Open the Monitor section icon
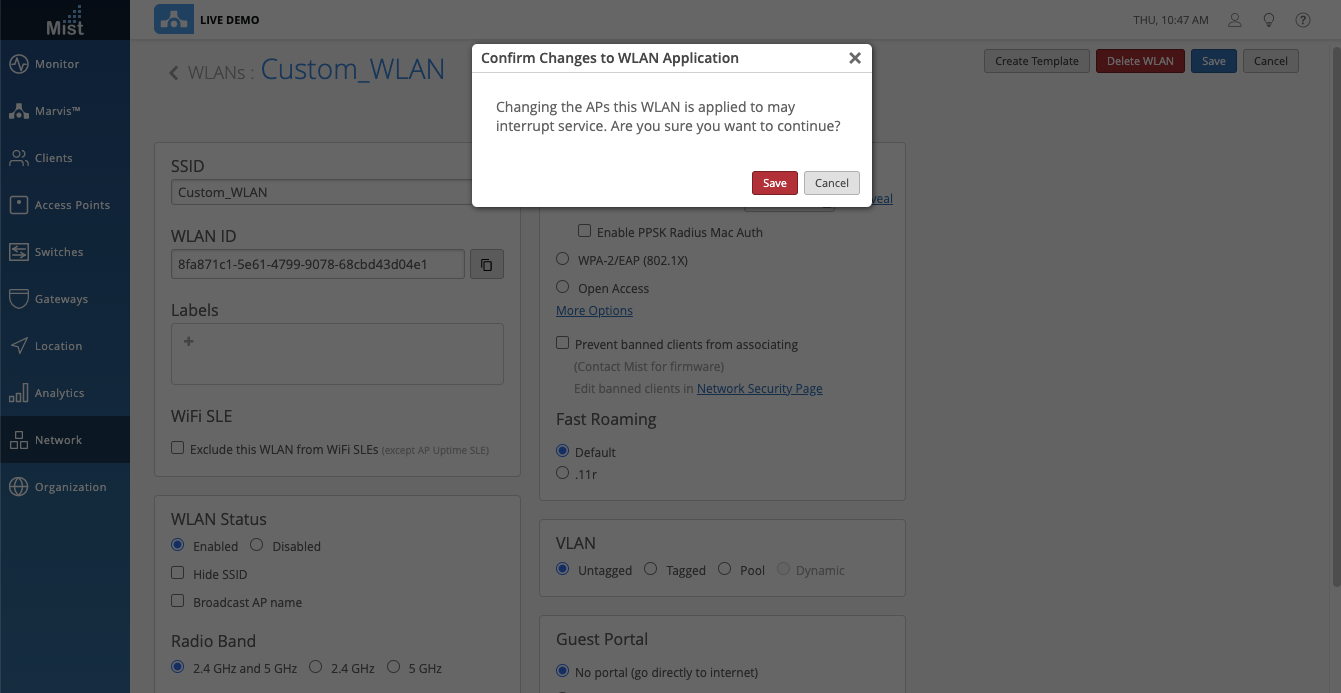Image resolution: width=1341 pixels, height=693 pixels. coord(18,64)
